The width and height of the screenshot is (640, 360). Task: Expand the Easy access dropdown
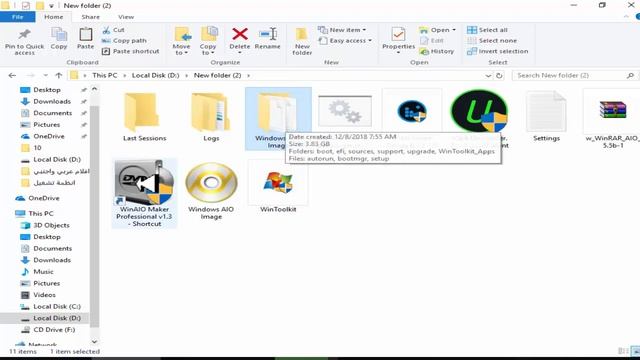[x=345, y=40]
